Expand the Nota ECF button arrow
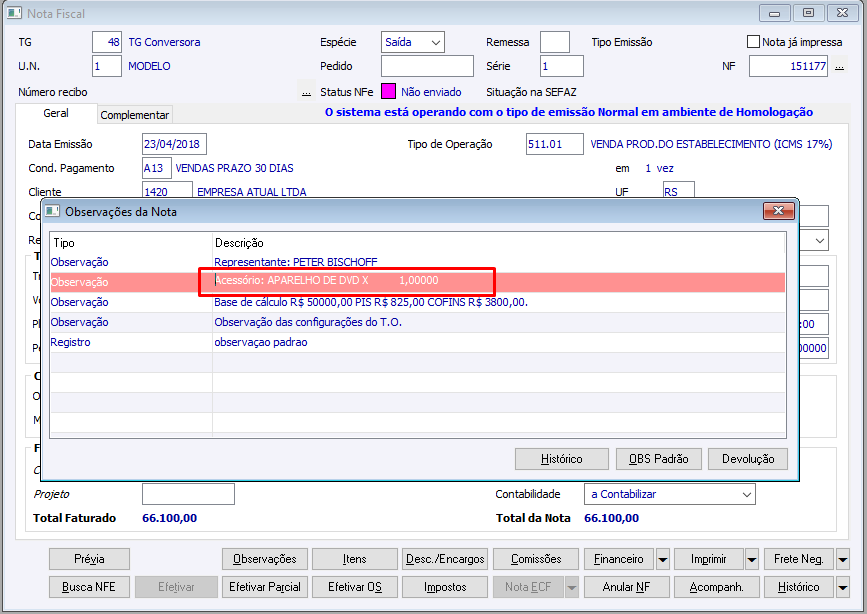Viewport: 867px width, 614px height. click(x=572, y=587)
